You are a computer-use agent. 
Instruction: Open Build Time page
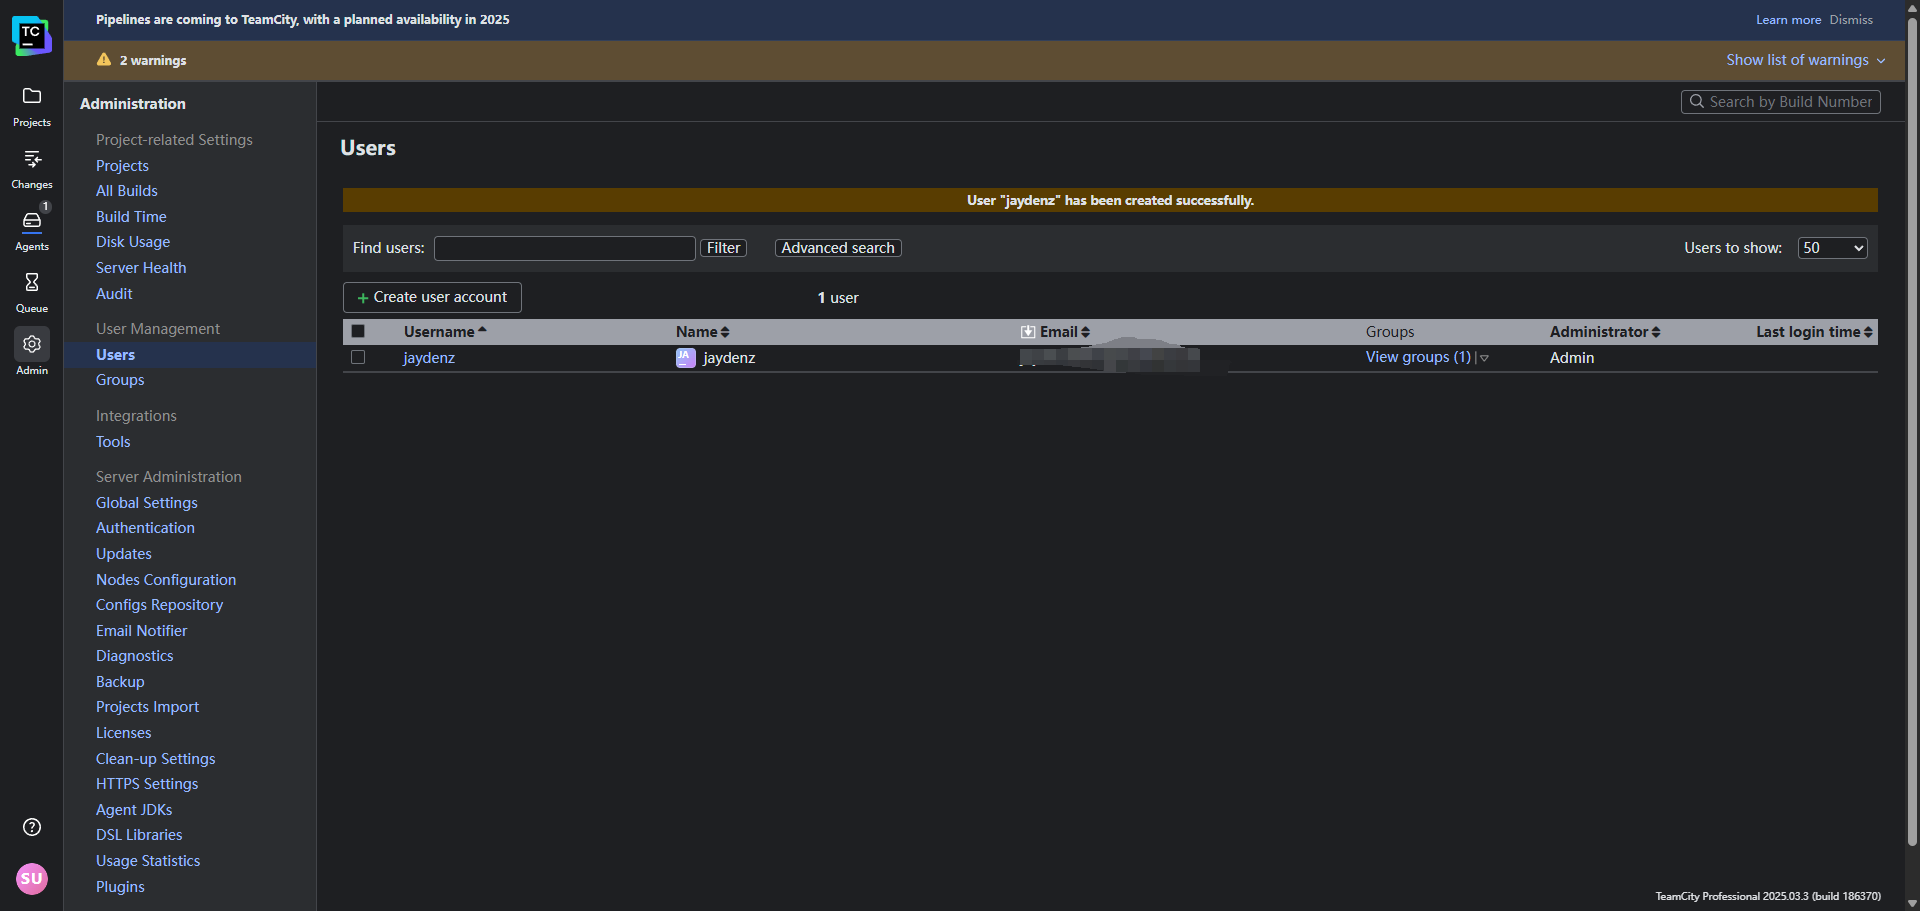click(x=131, y=217)
